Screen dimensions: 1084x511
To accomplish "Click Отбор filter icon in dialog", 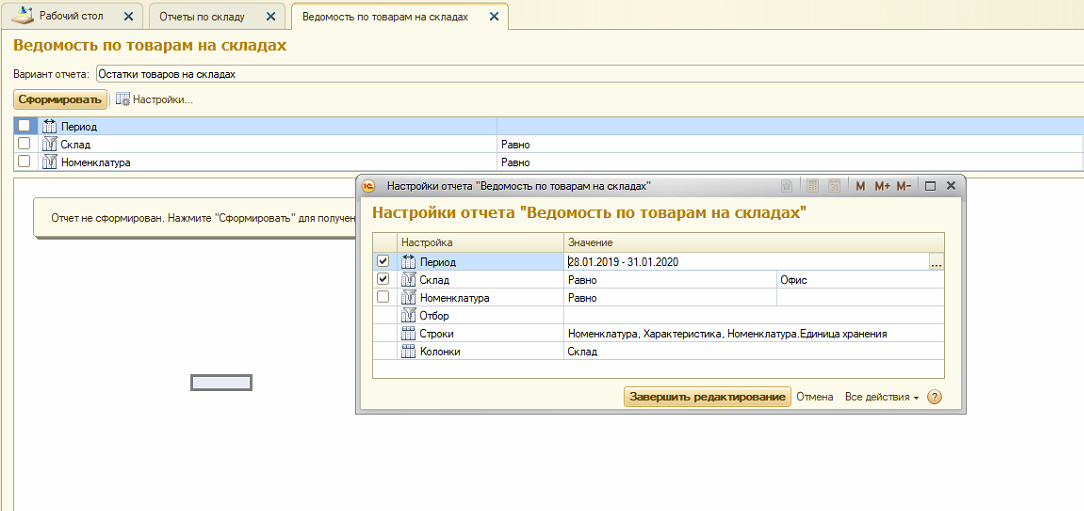I will pos(408,316).
